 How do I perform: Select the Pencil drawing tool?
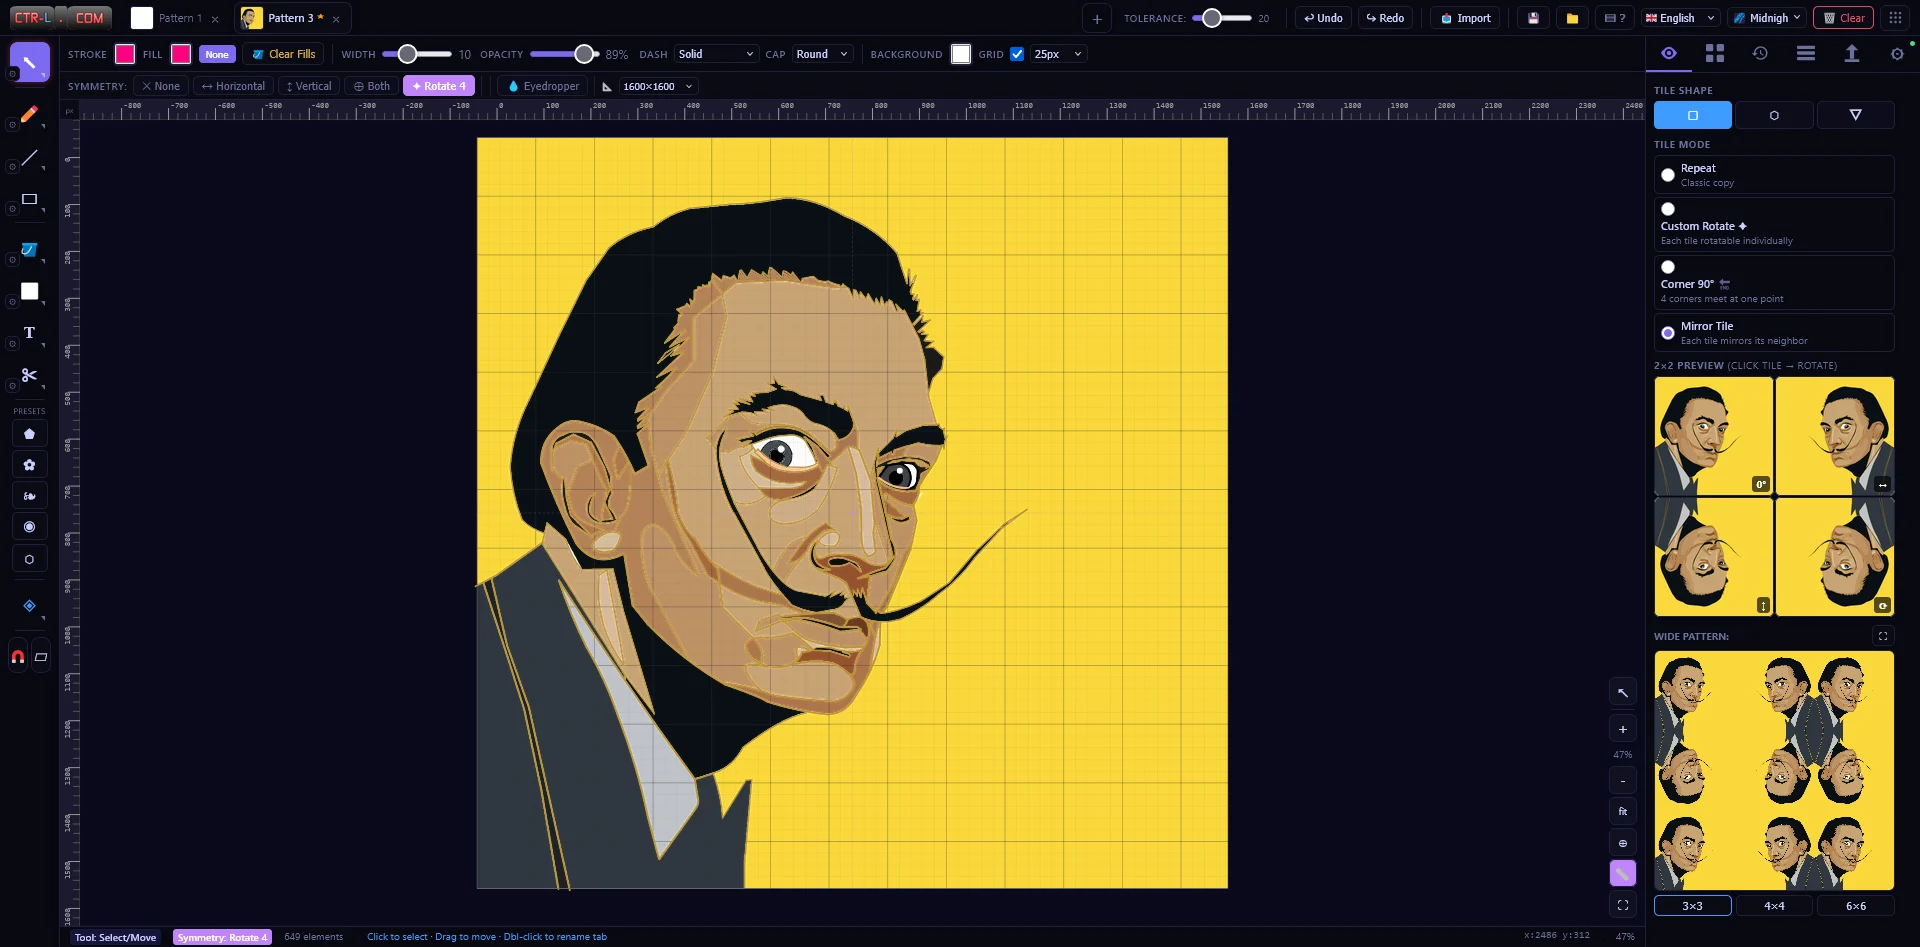pos(29,114)
